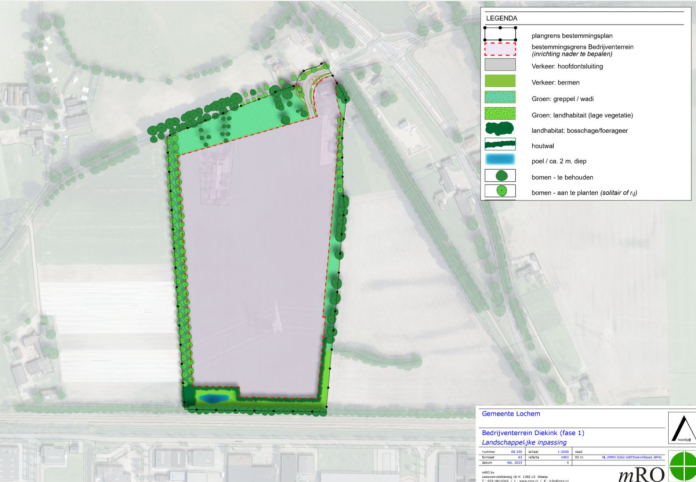696x482 pixels.
Task: Click the mRO company name logo text
Action: point(642,475)
